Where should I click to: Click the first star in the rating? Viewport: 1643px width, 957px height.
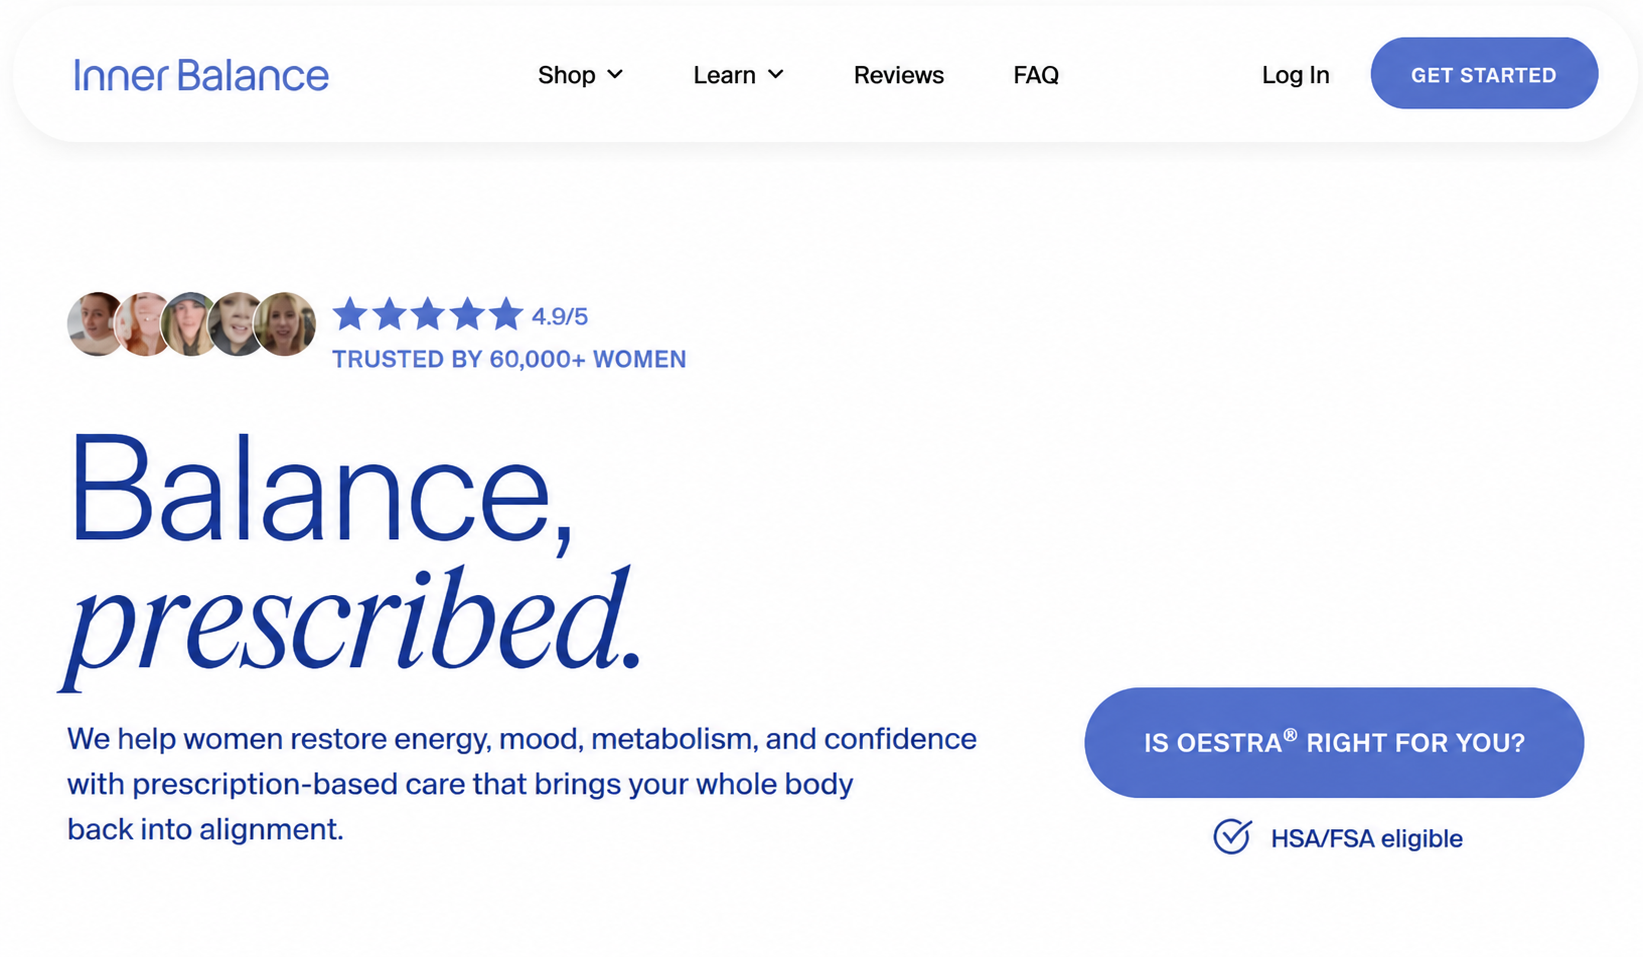350,314
